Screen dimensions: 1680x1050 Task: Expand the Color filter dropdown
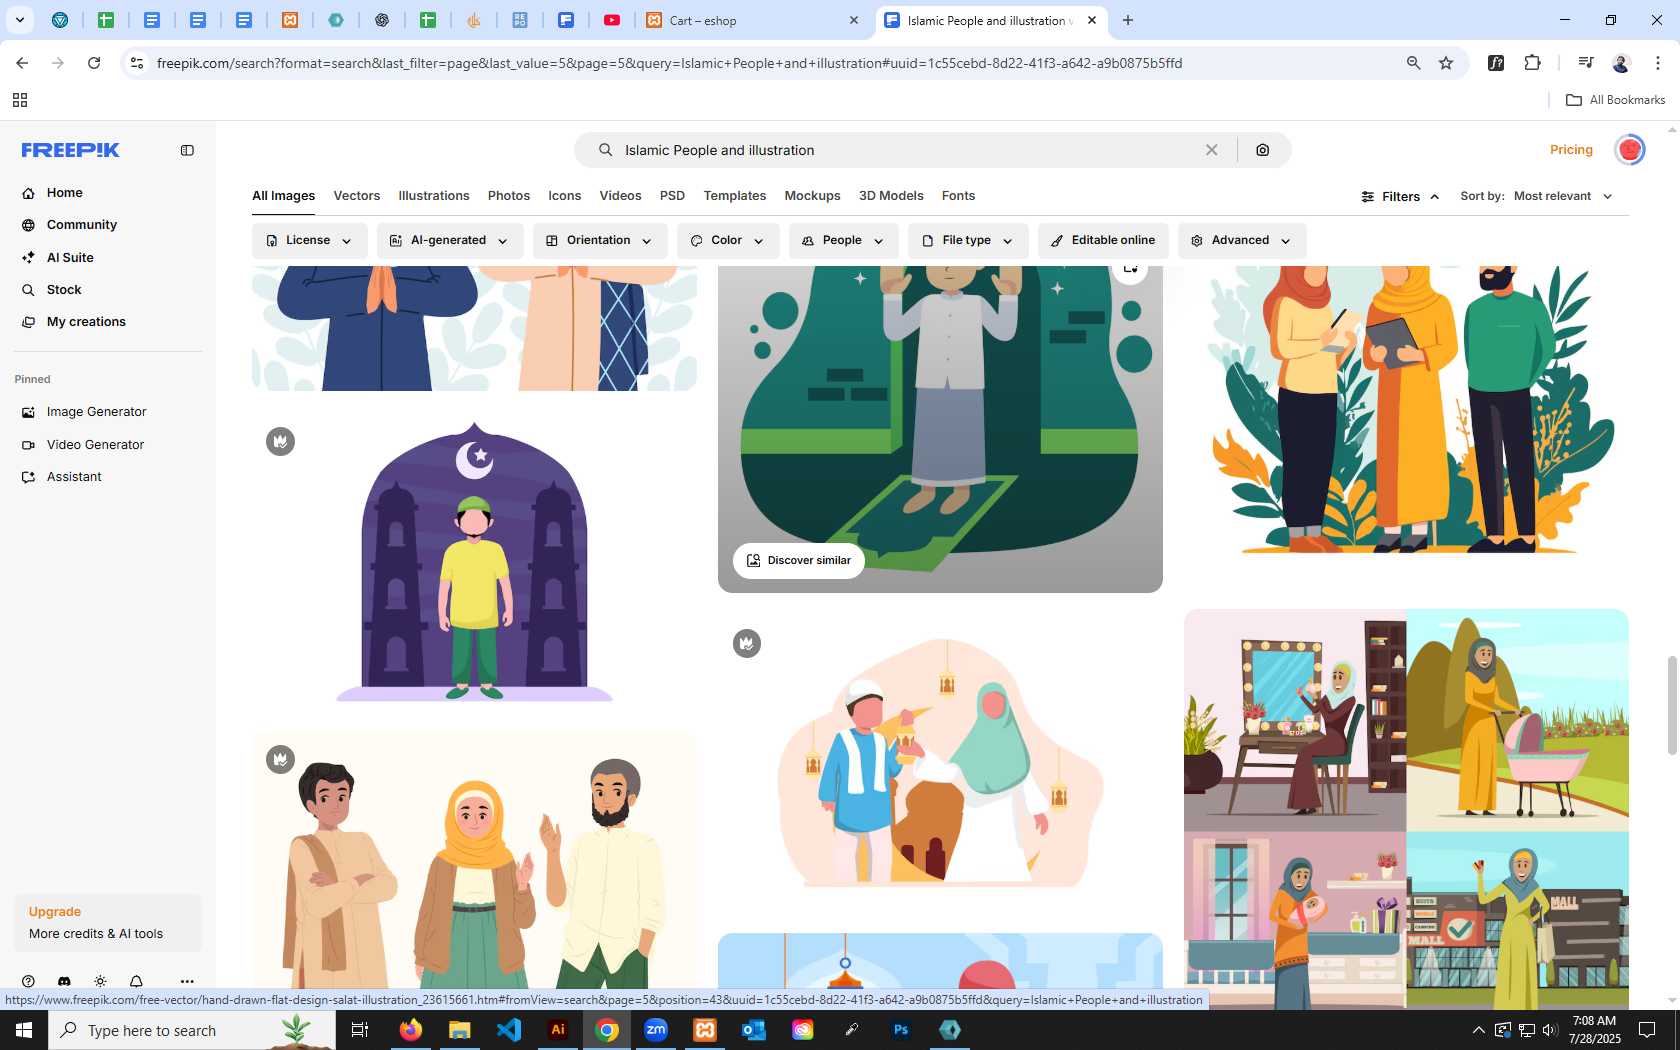pyautogui.click(x=727, y=241)
